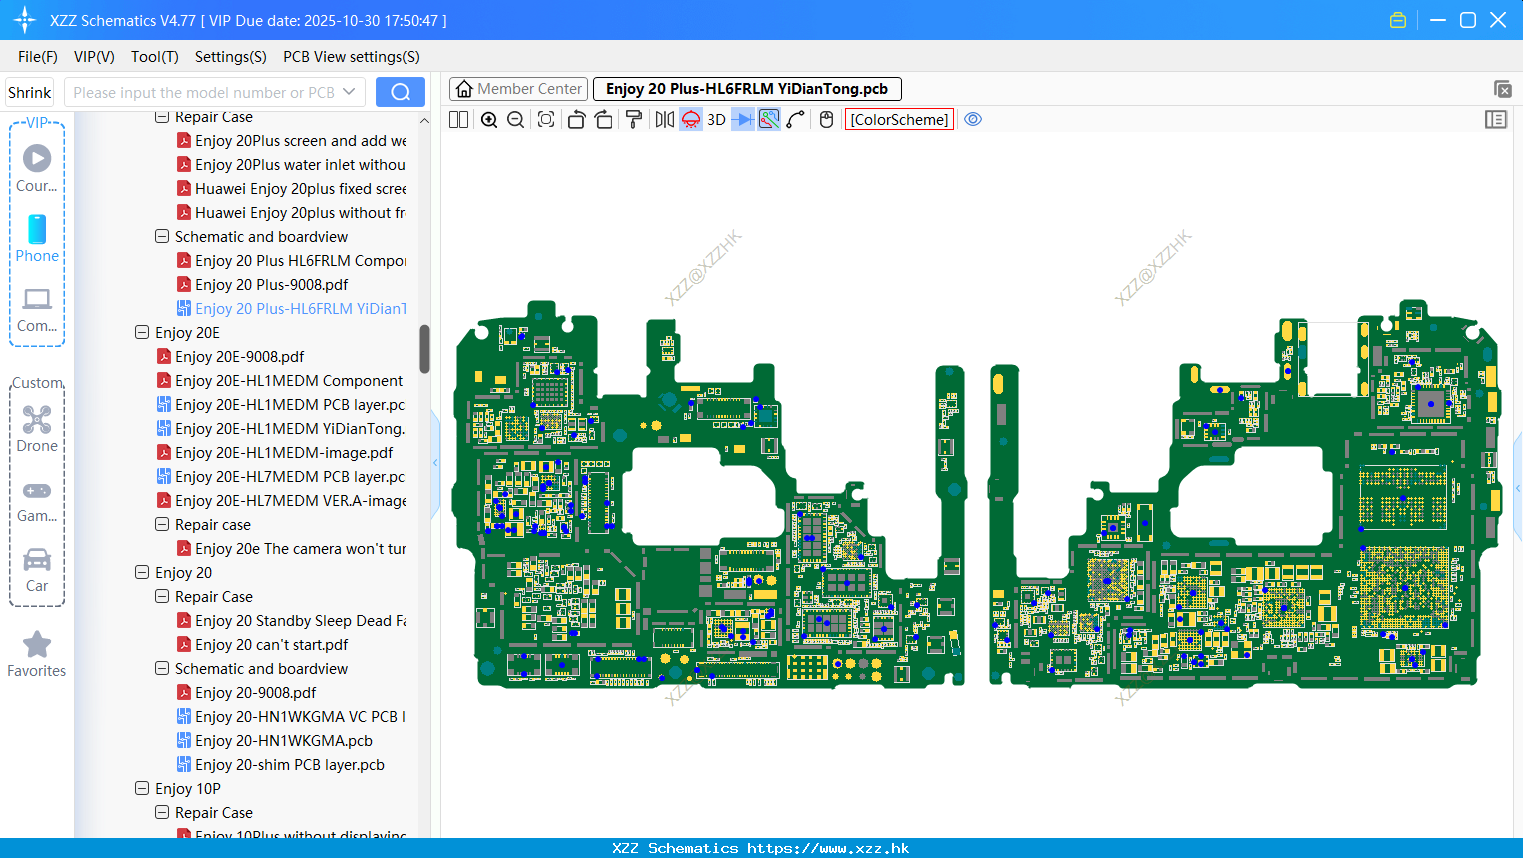This screenshot has width=1523, height=858.
Task: Open the Member Center tab
Action: tap(519, 89)
